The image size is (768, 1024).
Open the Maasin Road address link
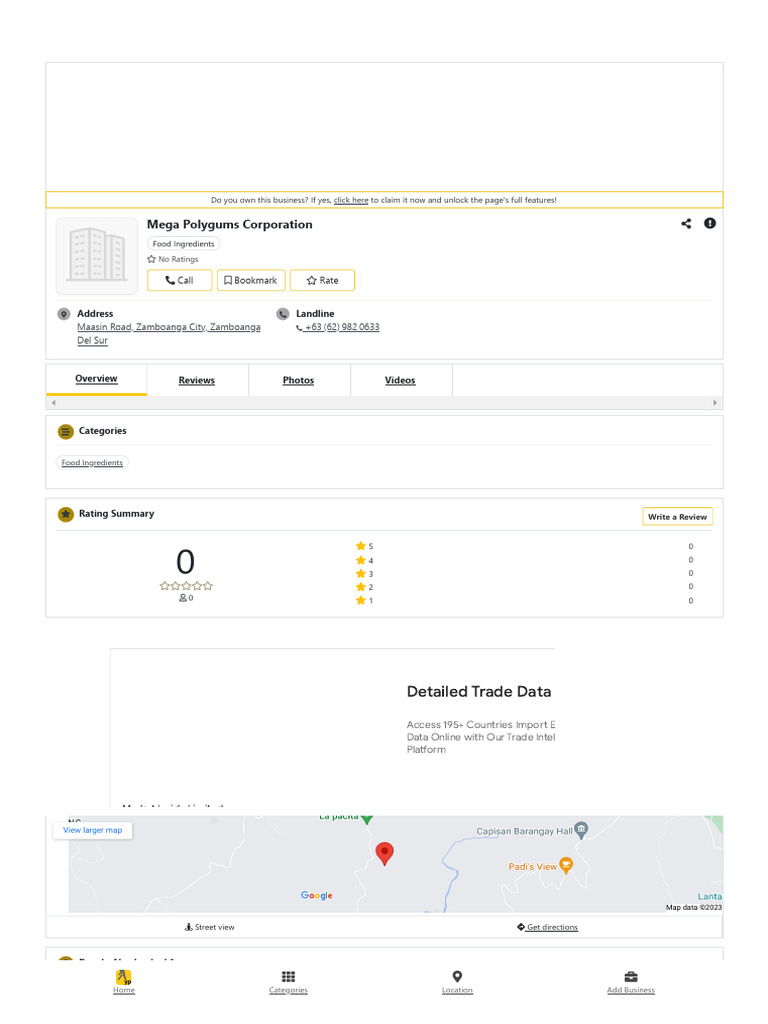coord(168,333)
